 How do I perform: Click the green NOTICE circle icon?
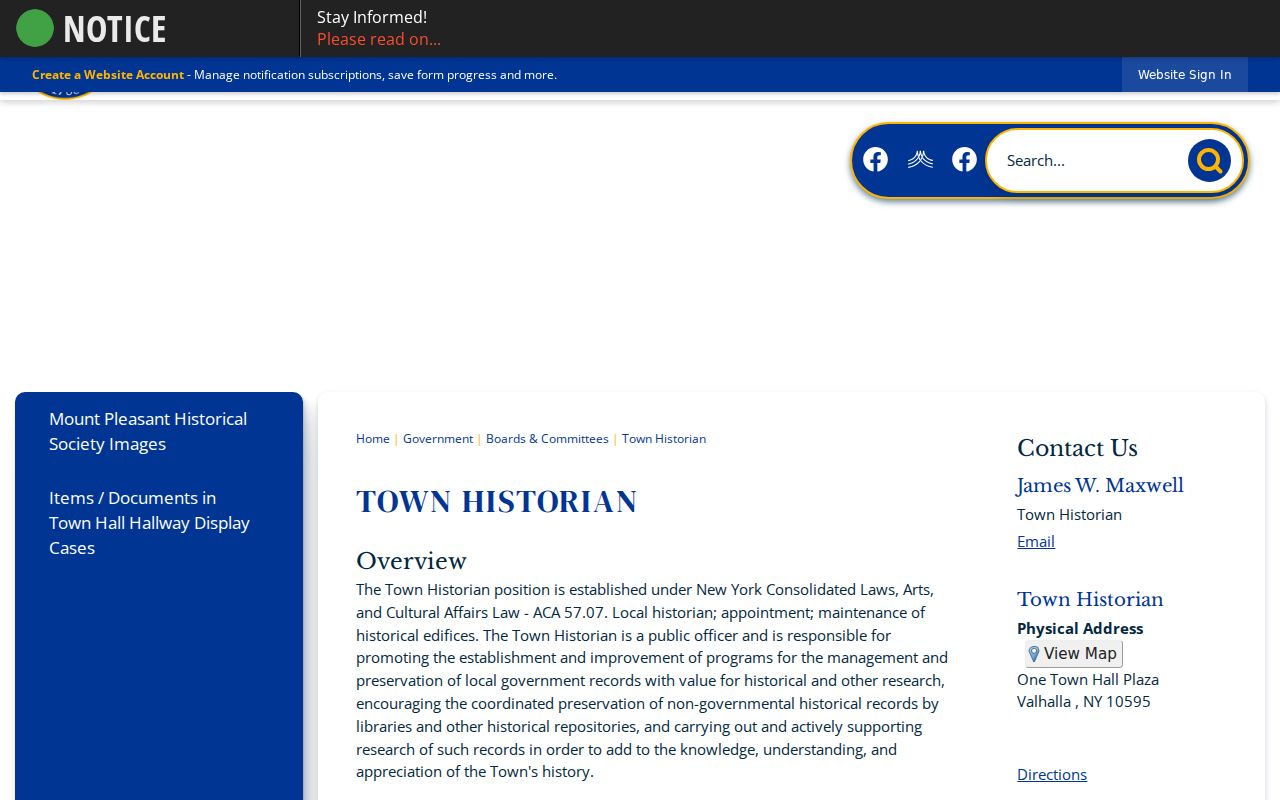[35, 28]
